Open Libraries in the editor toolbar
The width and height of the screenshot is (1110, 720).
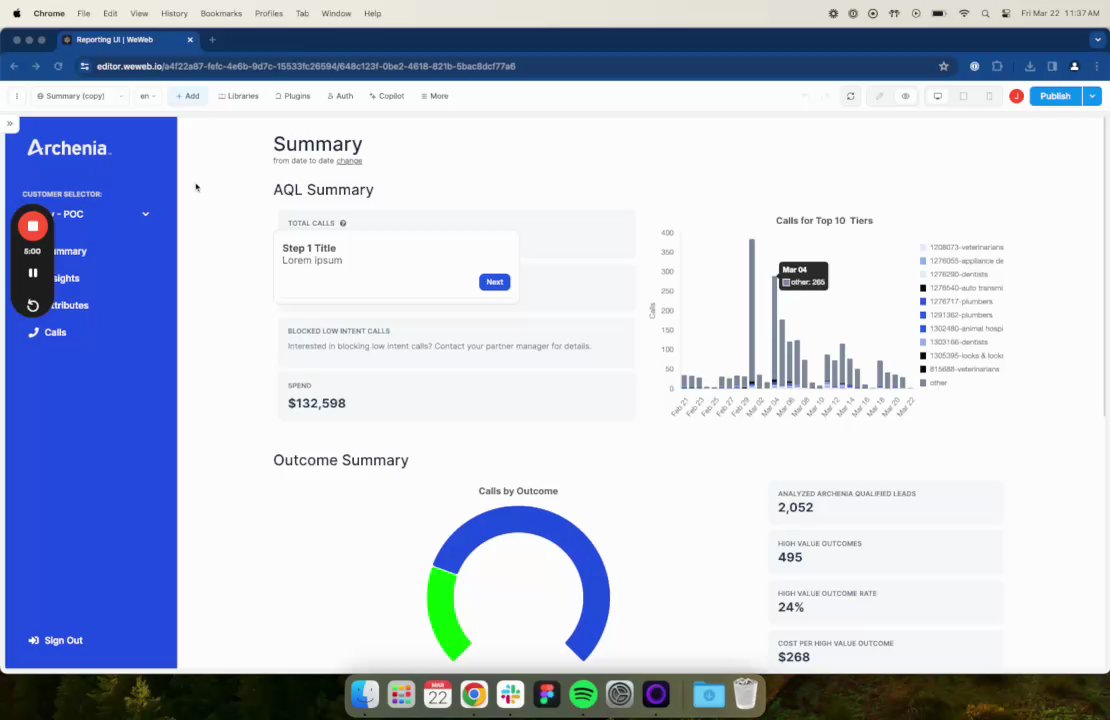[239, 96]
